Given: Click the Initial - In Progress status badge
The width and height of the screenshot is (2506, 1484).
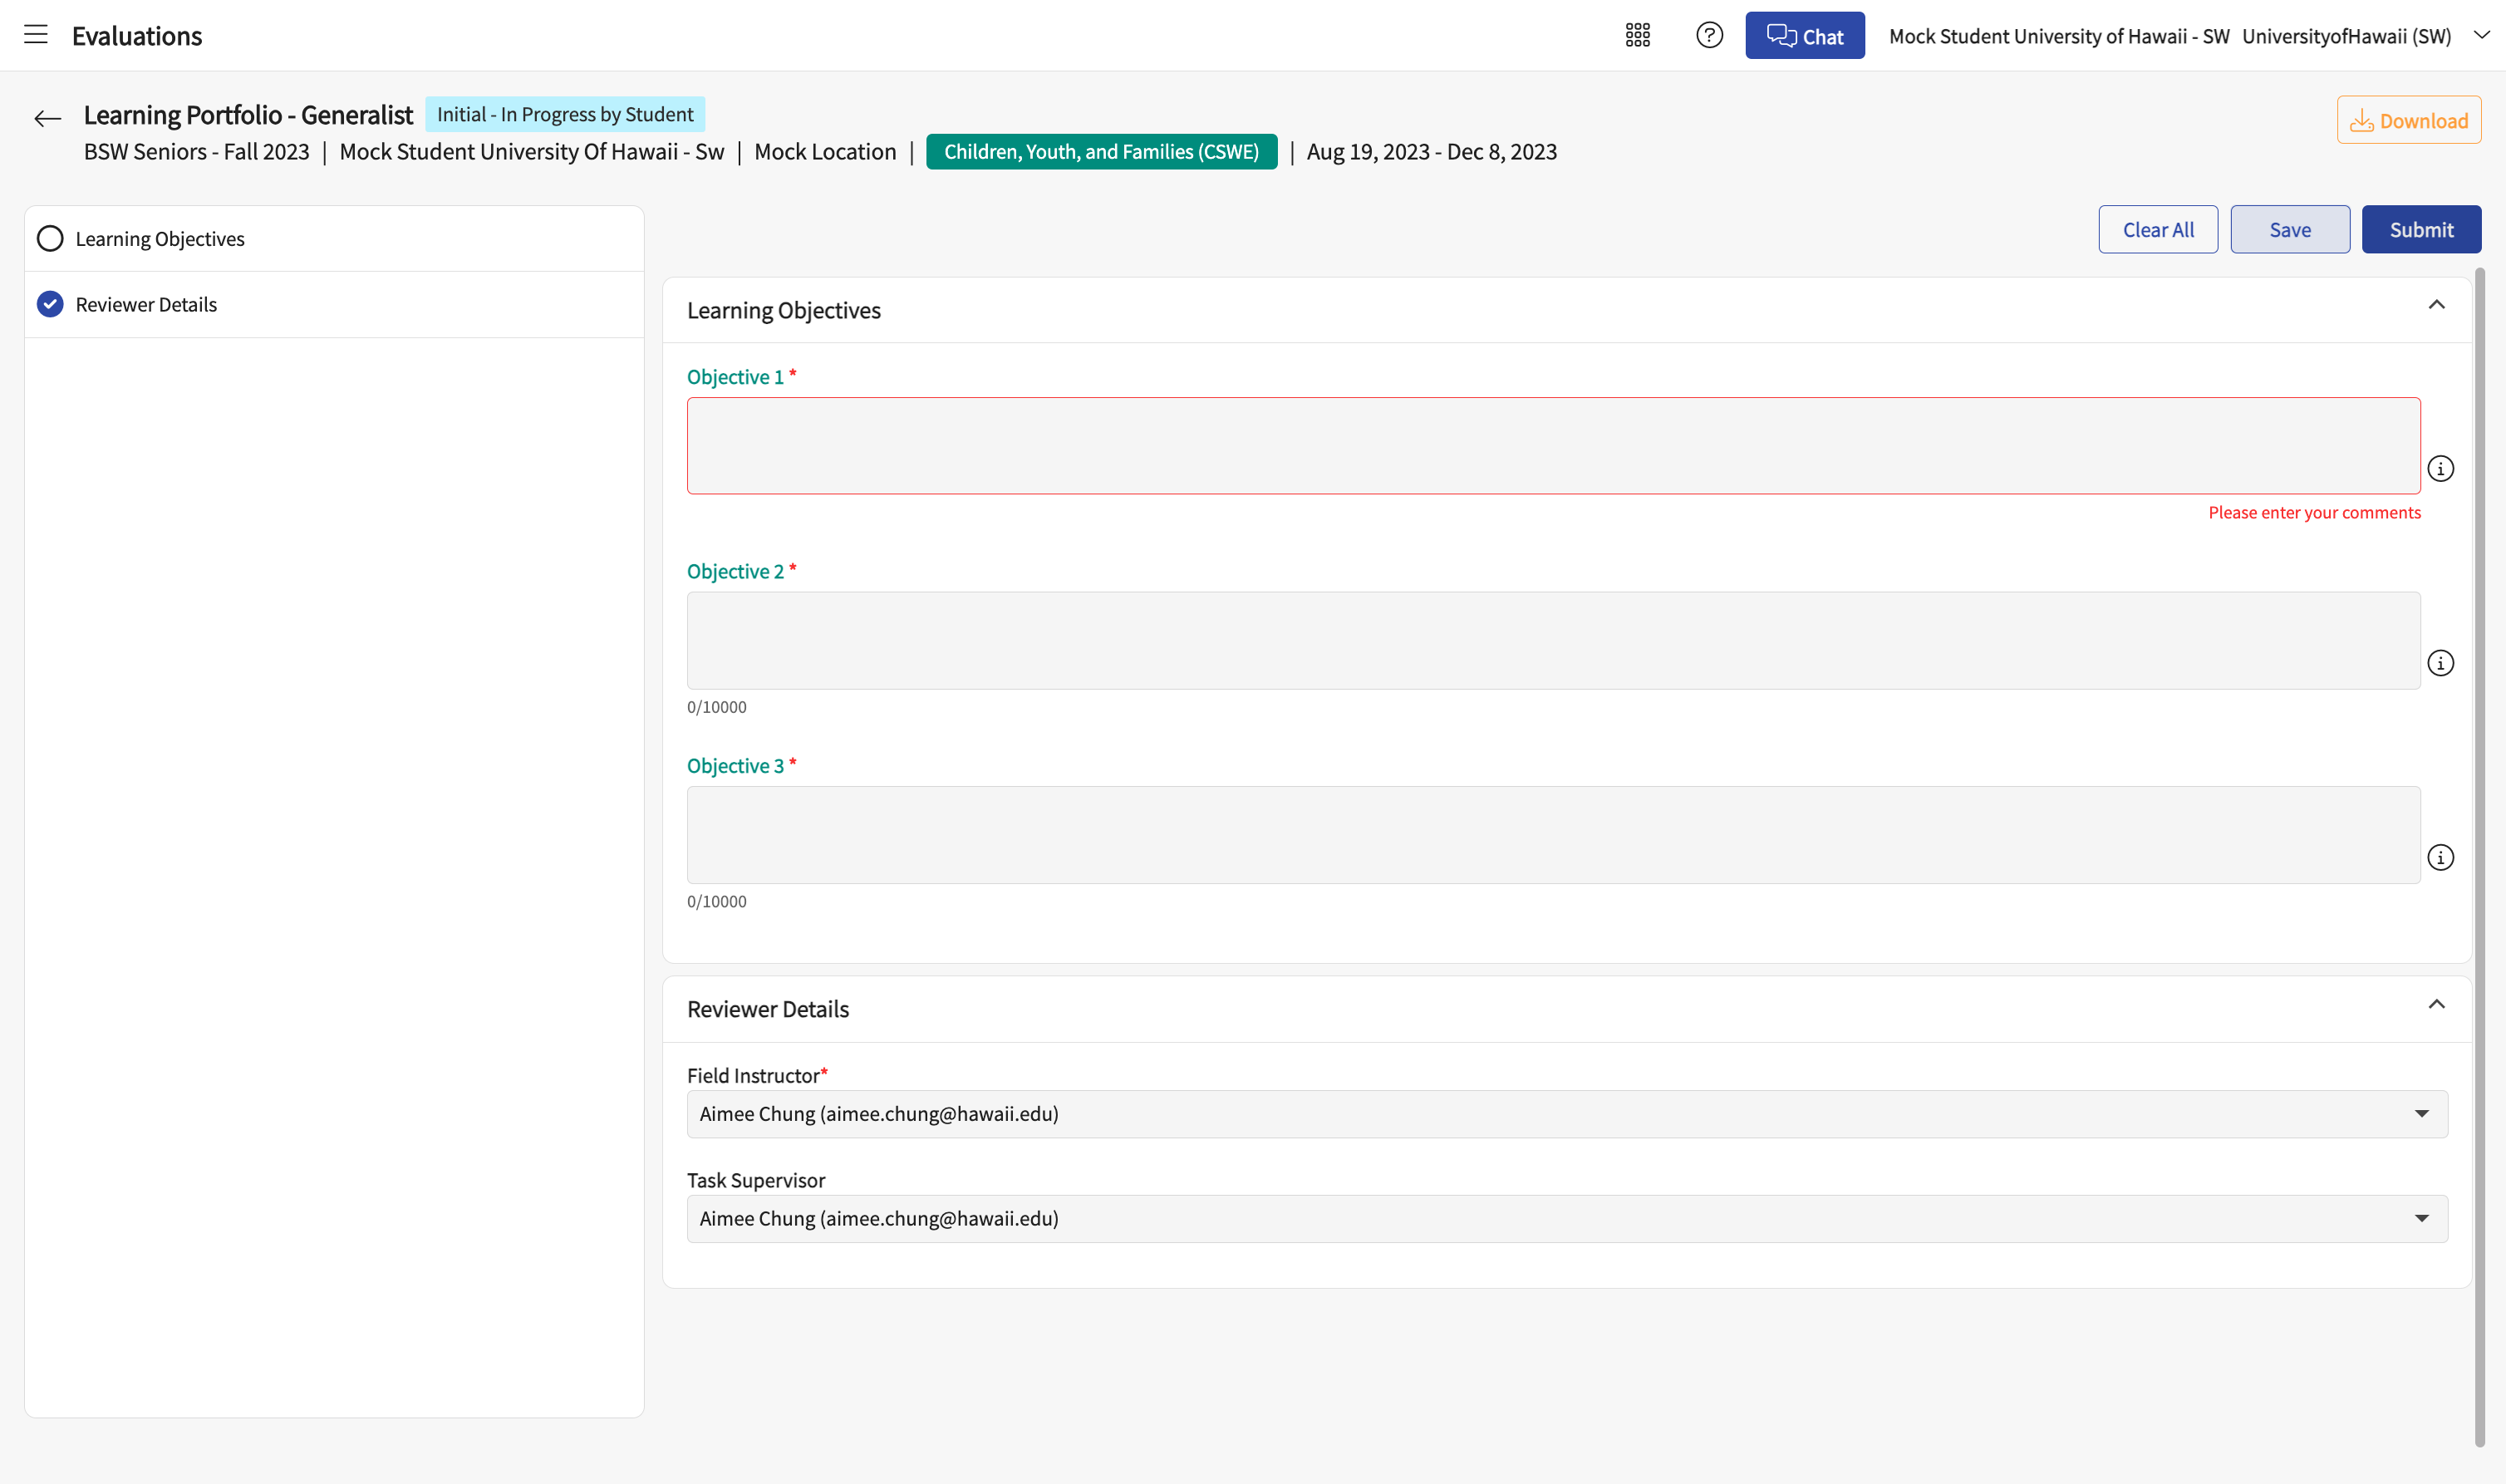Looking at the screenshot, I should (x=565, y=115).
